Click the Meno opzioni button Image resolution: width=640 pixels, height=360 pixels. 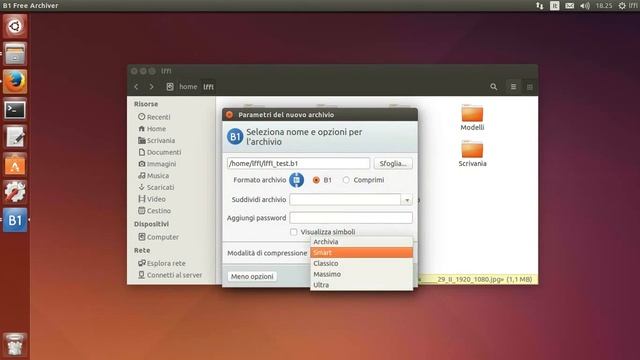coord(252,276)
